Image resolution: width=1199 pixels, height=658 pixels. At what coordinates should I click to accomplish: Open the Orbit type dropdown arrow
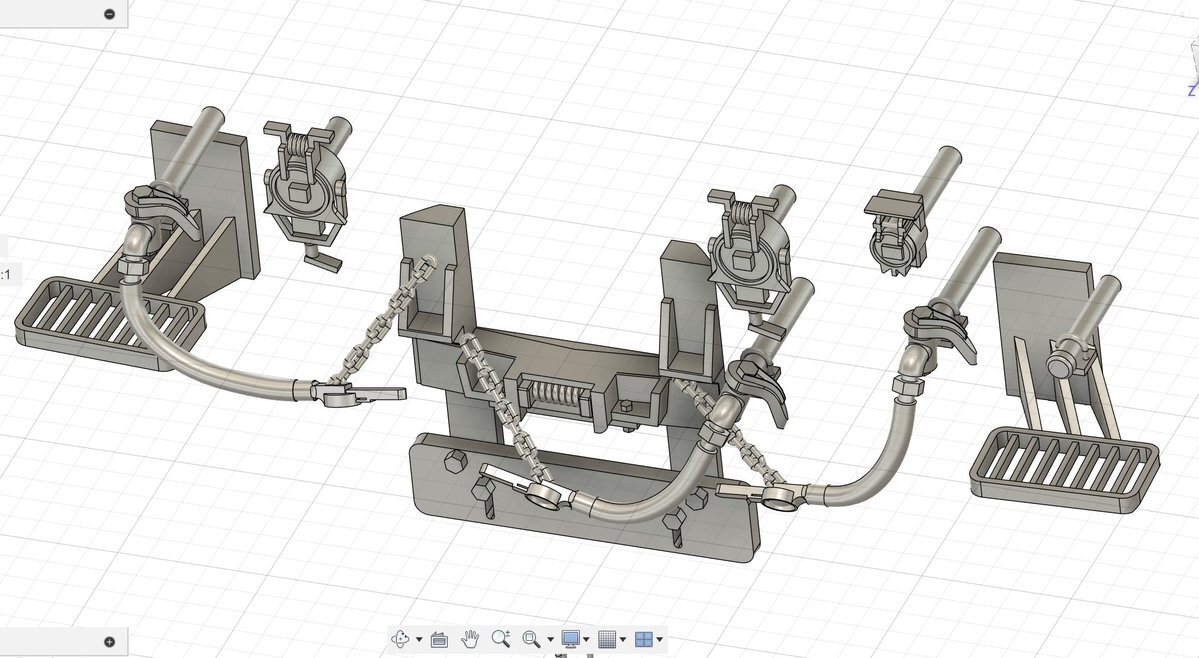coord(418,640)
